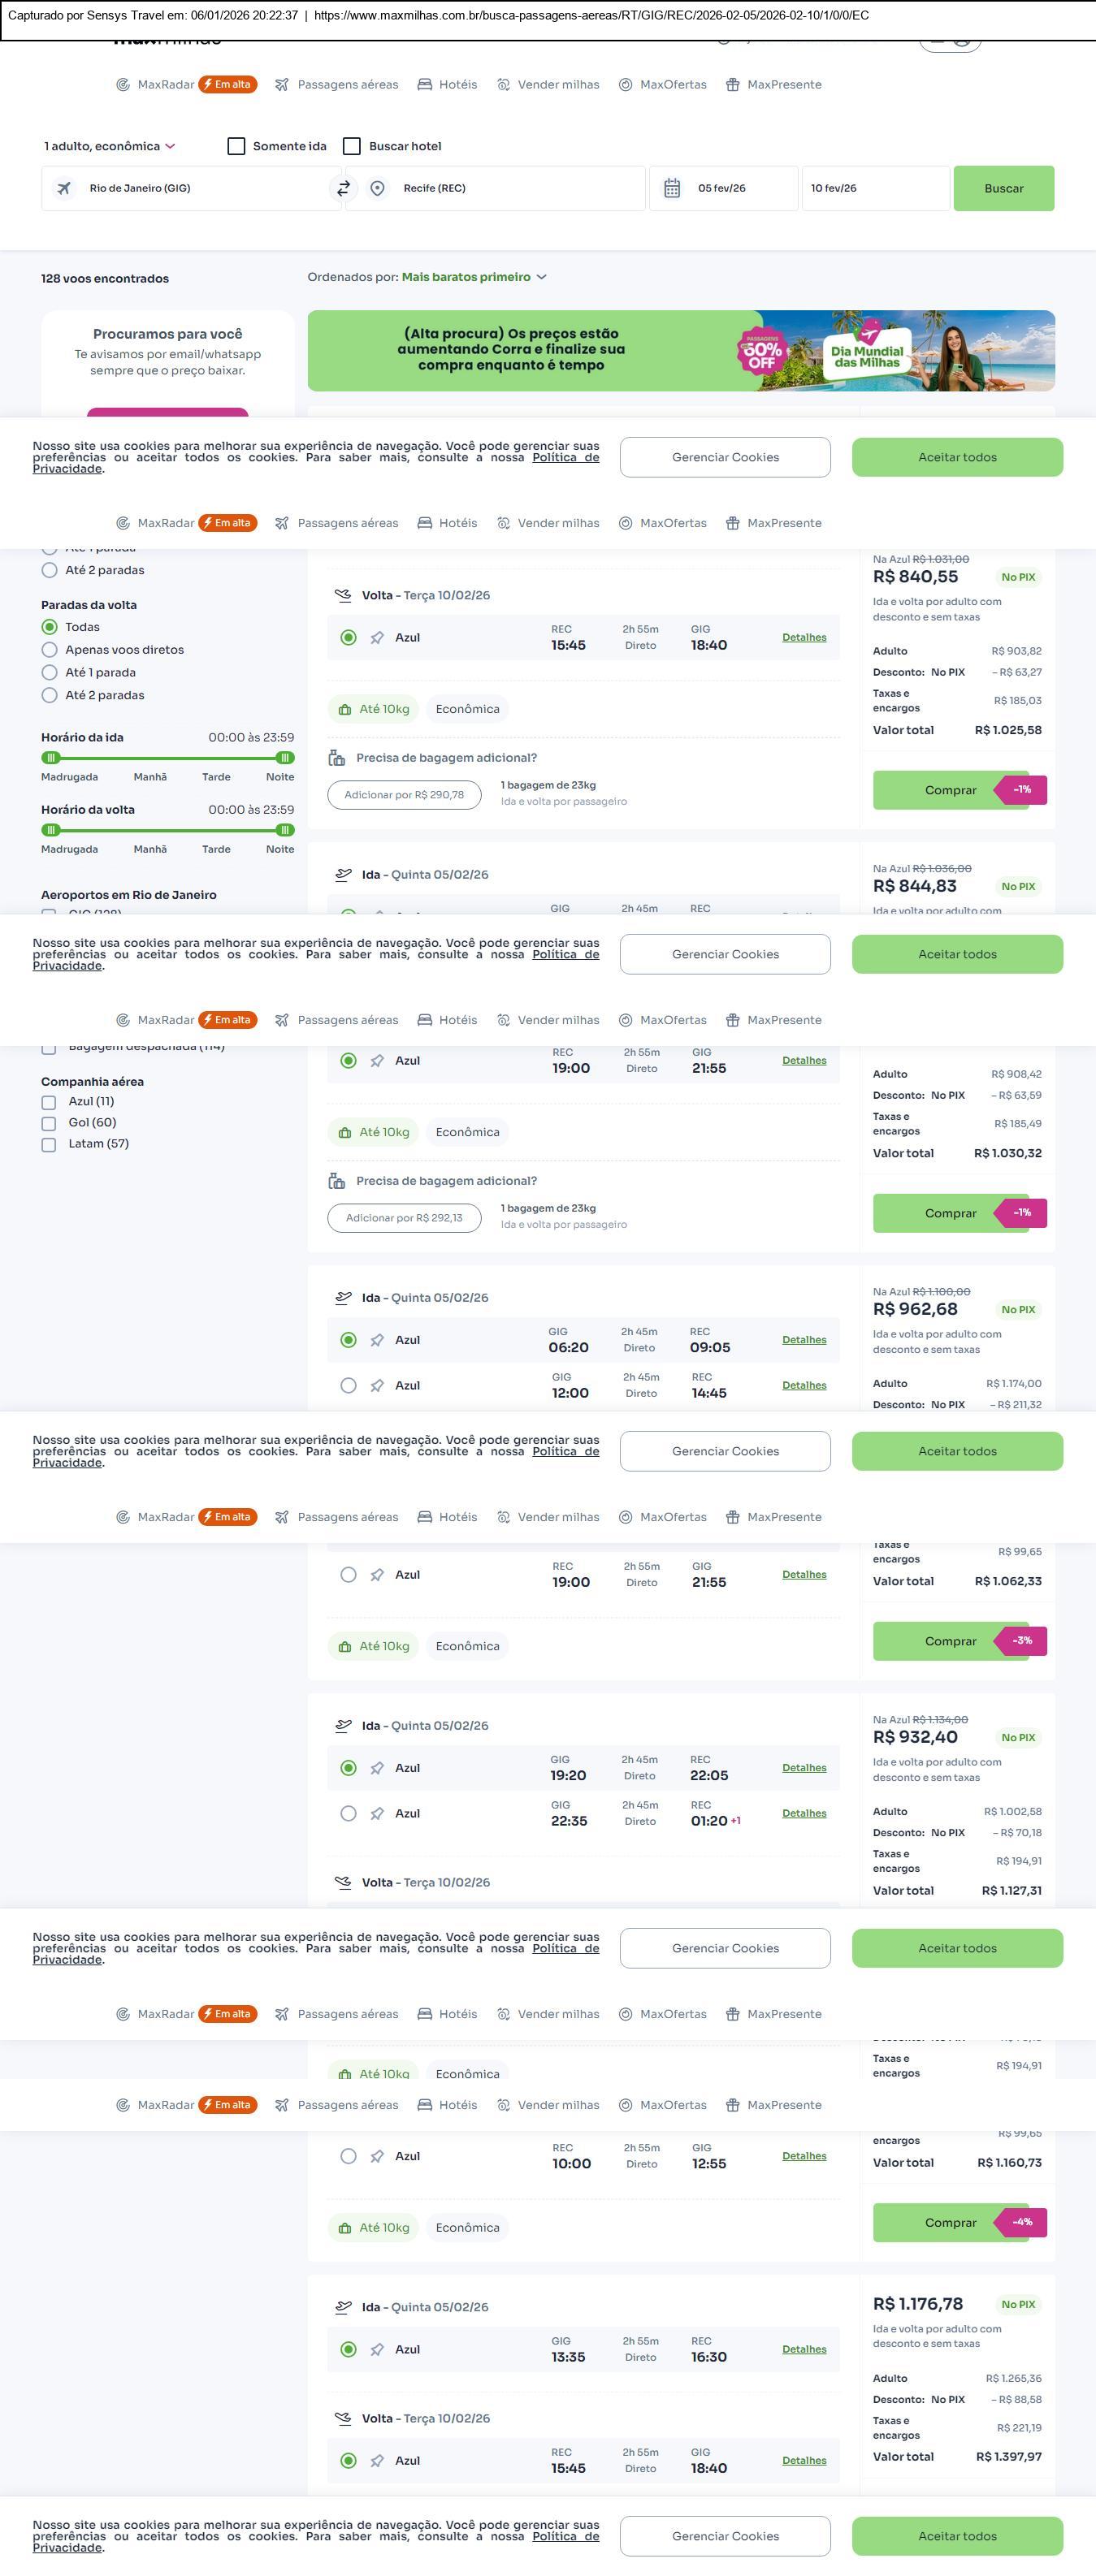Click the pin icon beside the 22:35 Azul flight
This screenshot has width=1096, height=2576.
(x=377, y=1813)
